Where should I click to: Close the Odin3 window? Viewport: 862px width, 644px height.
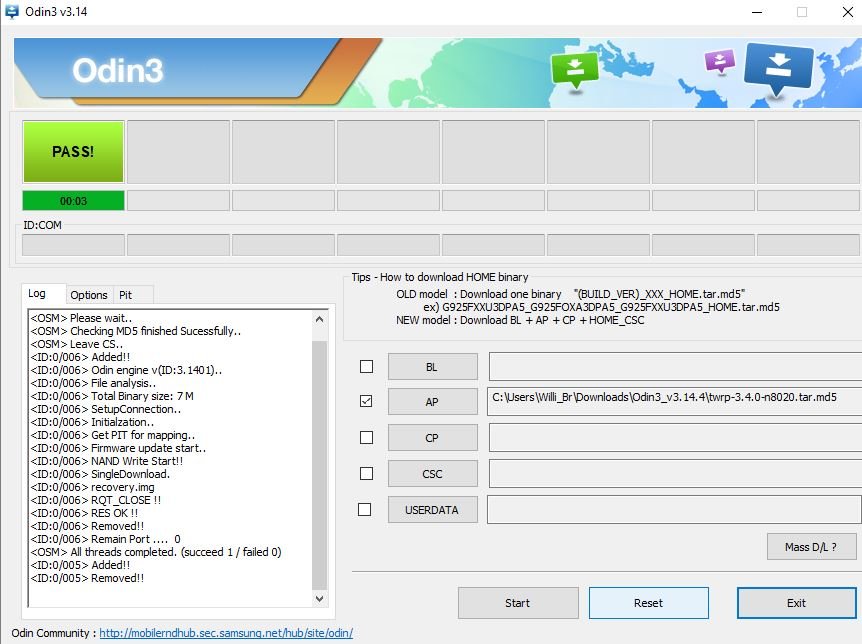click(848, 12)
